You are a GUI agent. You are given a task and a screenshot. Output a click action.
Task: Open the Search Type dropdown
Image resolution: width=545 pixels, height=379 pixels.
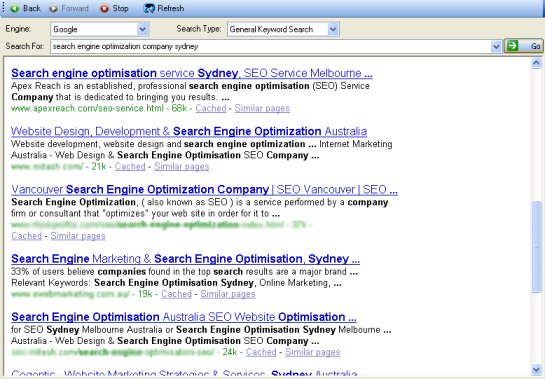click(283, 29)
